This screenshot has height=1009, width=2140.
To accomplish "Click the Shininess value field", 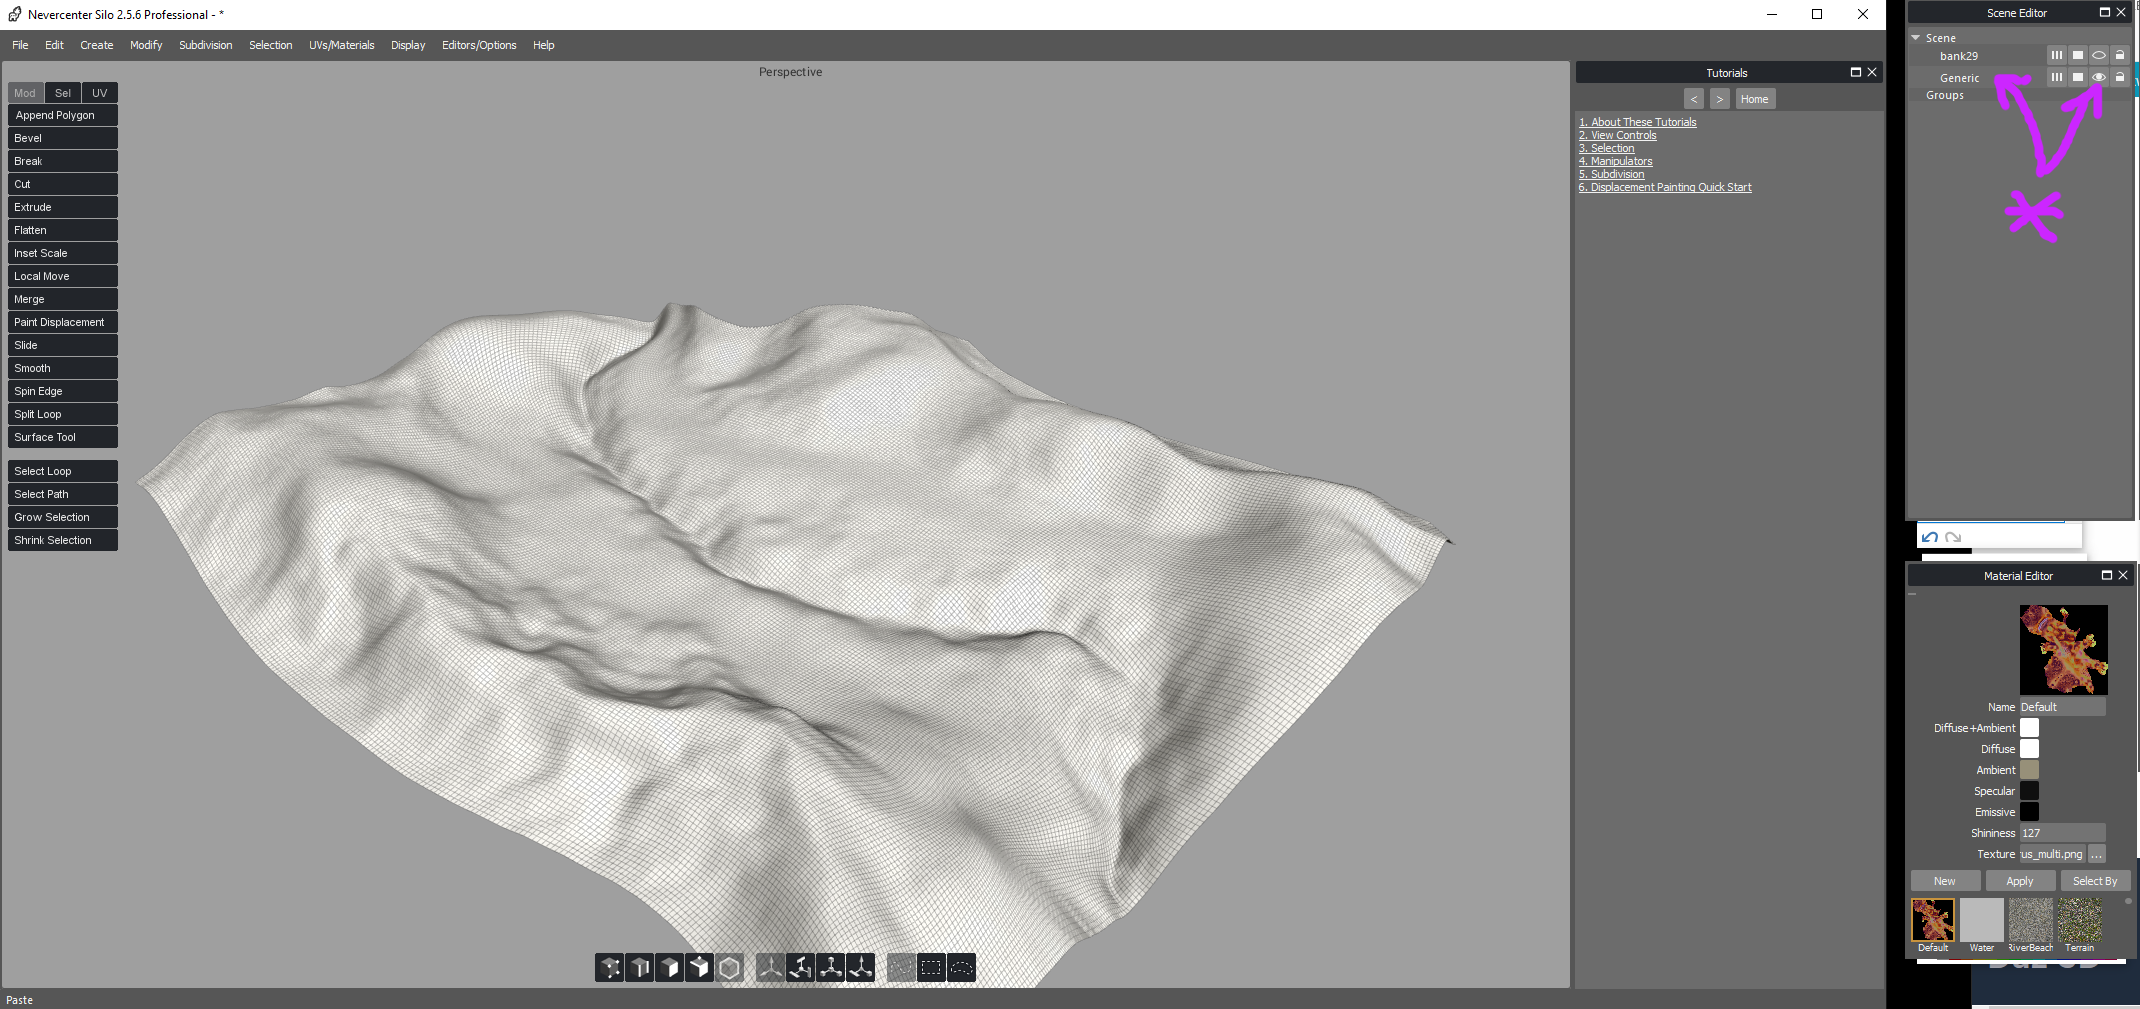I will tap(2062, 833).
